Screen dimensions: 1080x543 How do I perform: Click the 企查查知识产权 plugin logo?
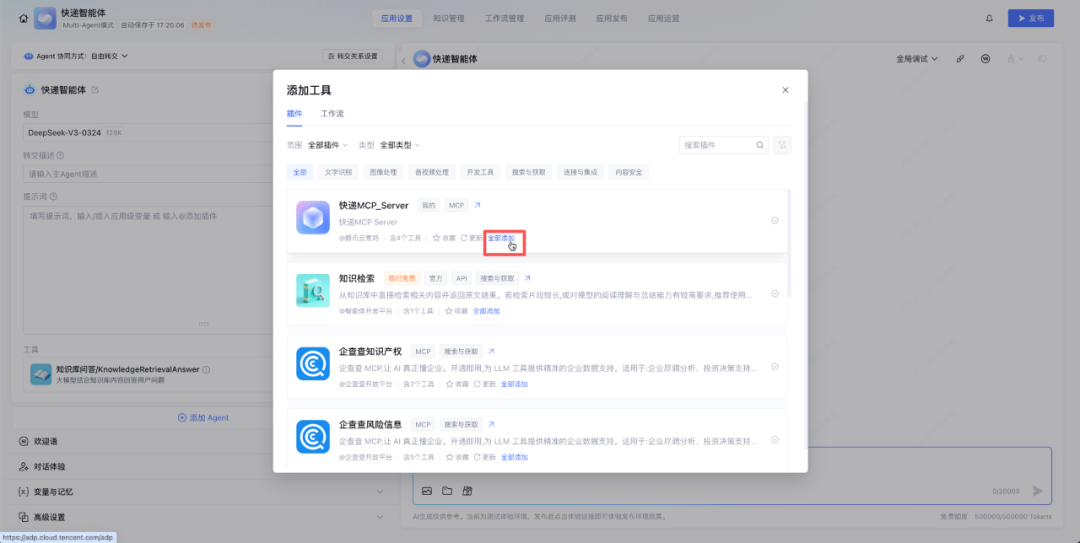pyautogui.click(x=313, y=364)
